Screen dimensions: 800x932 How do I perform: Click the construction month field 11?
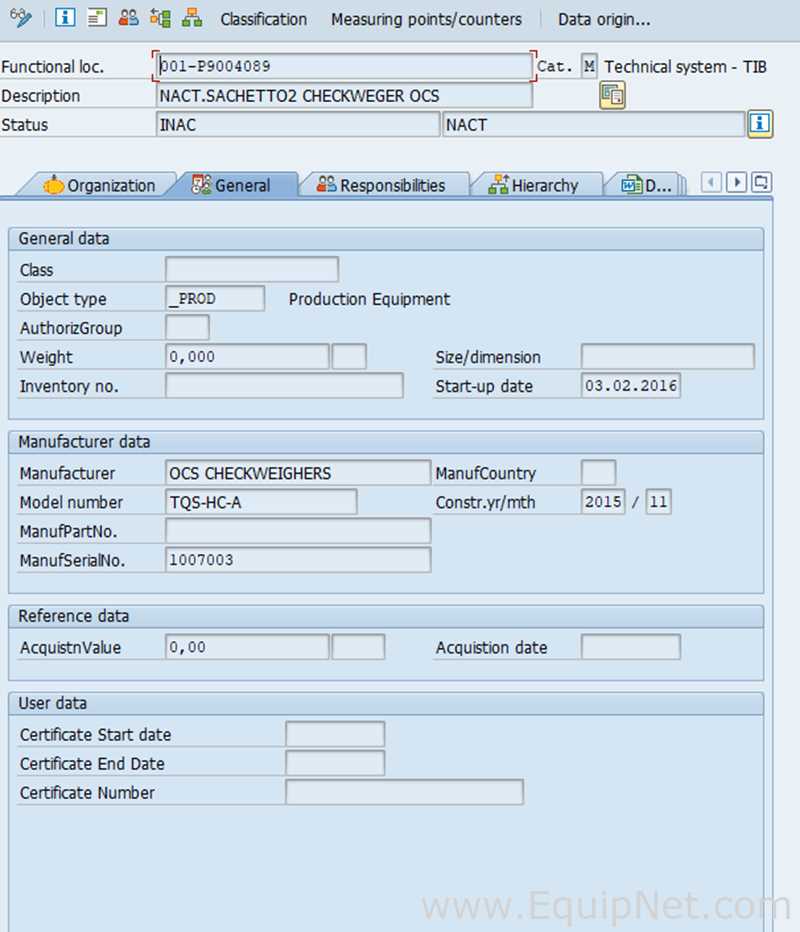click(x=659, y=502)
